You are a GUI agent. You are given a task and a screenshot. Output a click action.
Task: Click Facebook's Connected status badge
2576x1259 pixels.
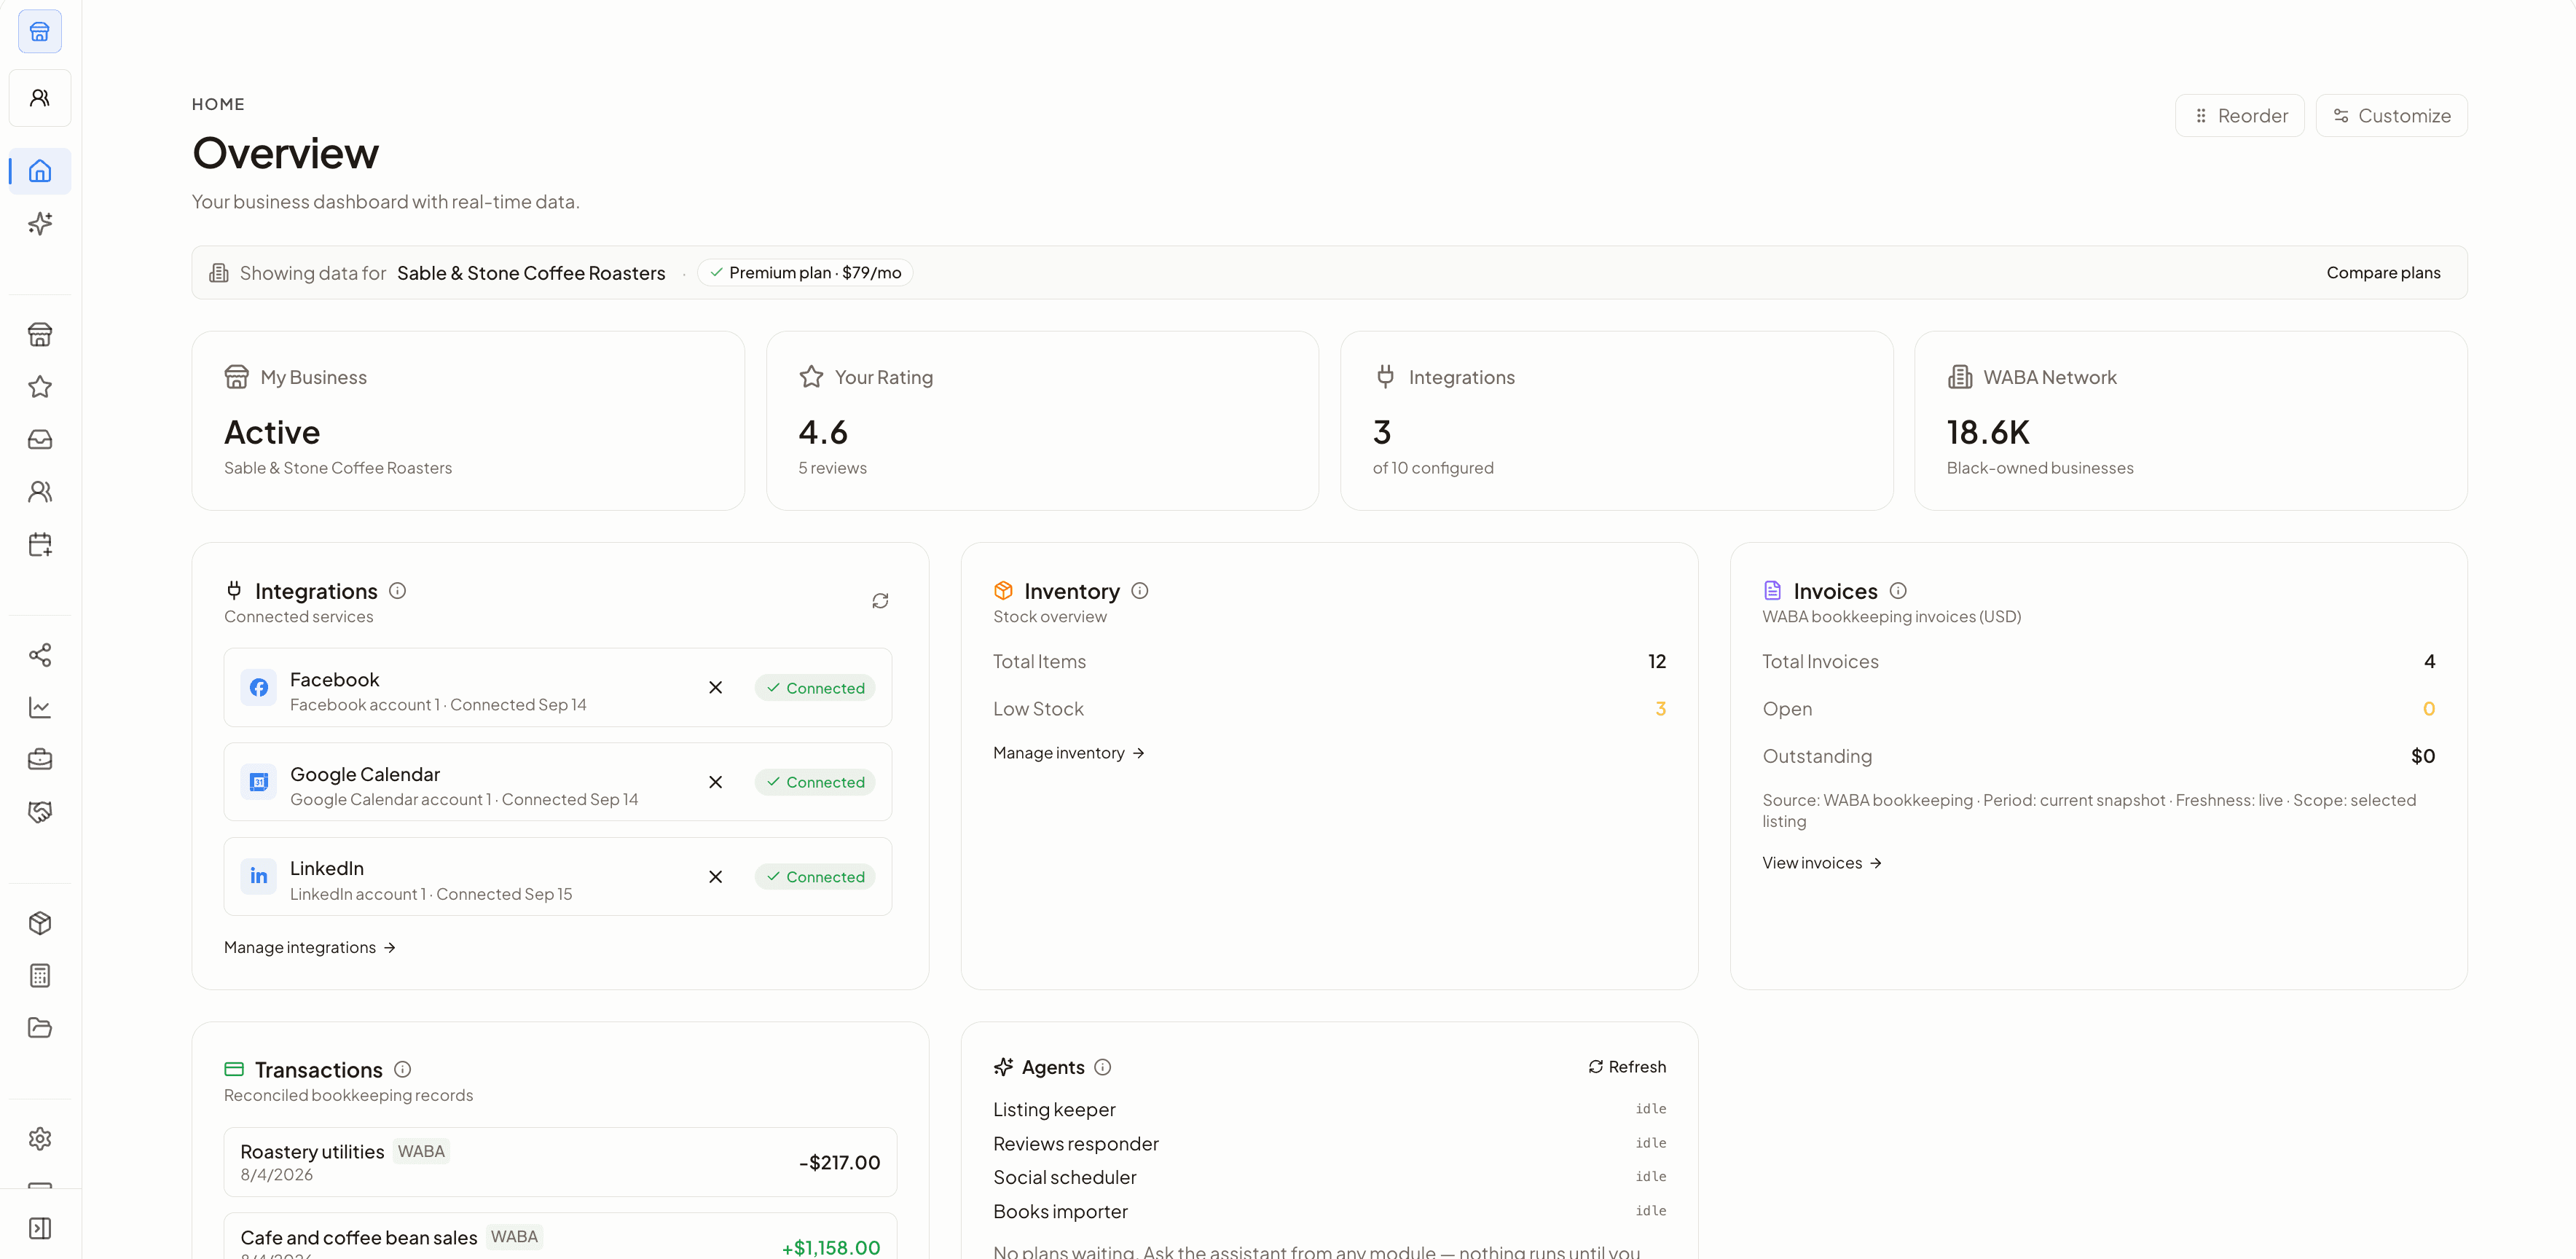click(x=815, y=688)
